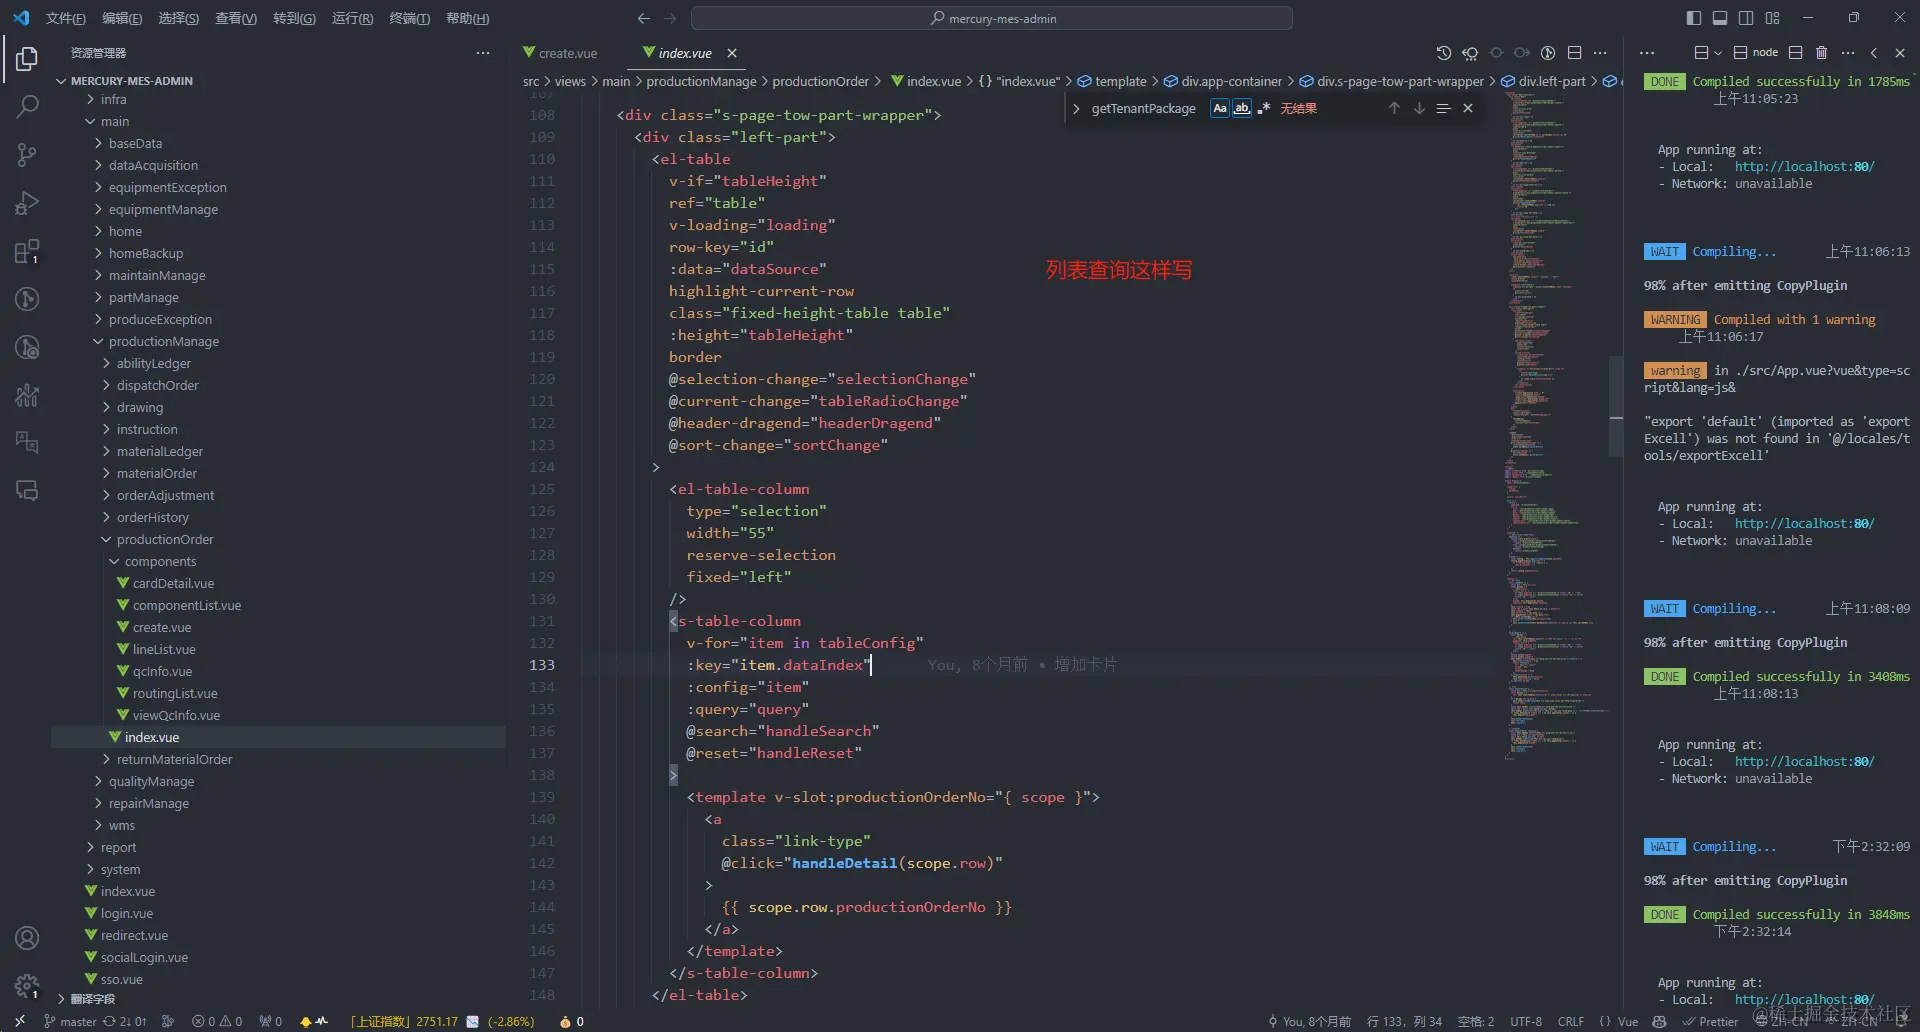Close the index.vue editor tab
The image size is (1920, 1032).
pyautogui.click(x=732, y=53)
